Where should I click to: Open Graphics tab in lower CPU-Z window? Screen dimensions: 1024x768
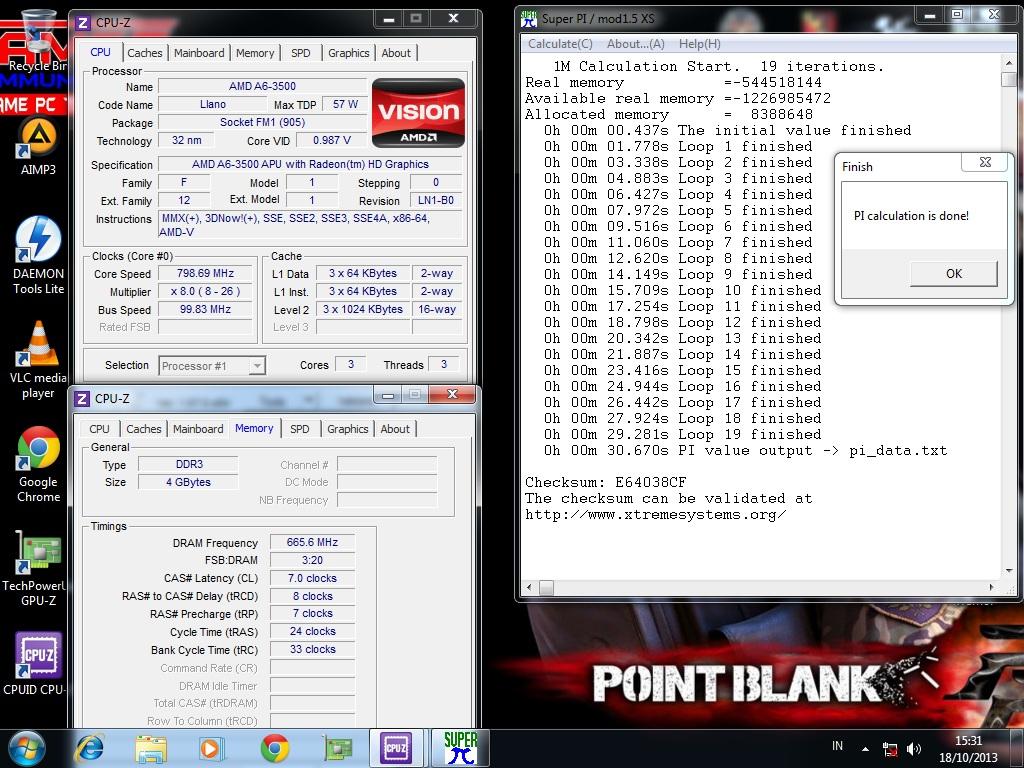tap(347, 429)
